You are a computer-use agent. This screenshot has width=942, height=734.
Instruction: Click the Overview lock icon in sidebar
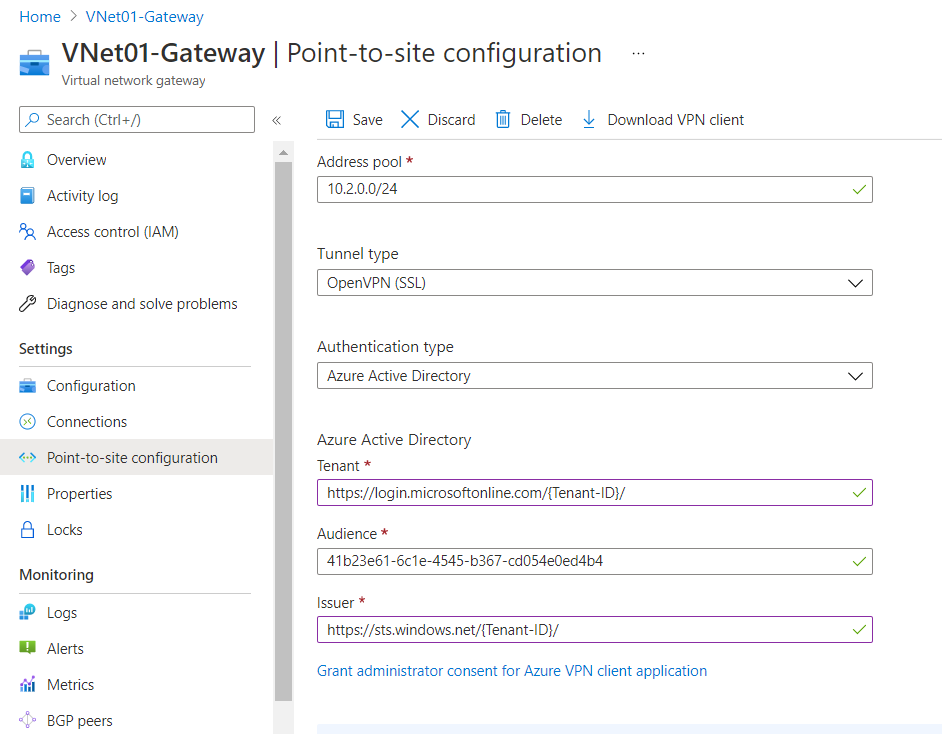pyautogui.click(x=28, y=160)
